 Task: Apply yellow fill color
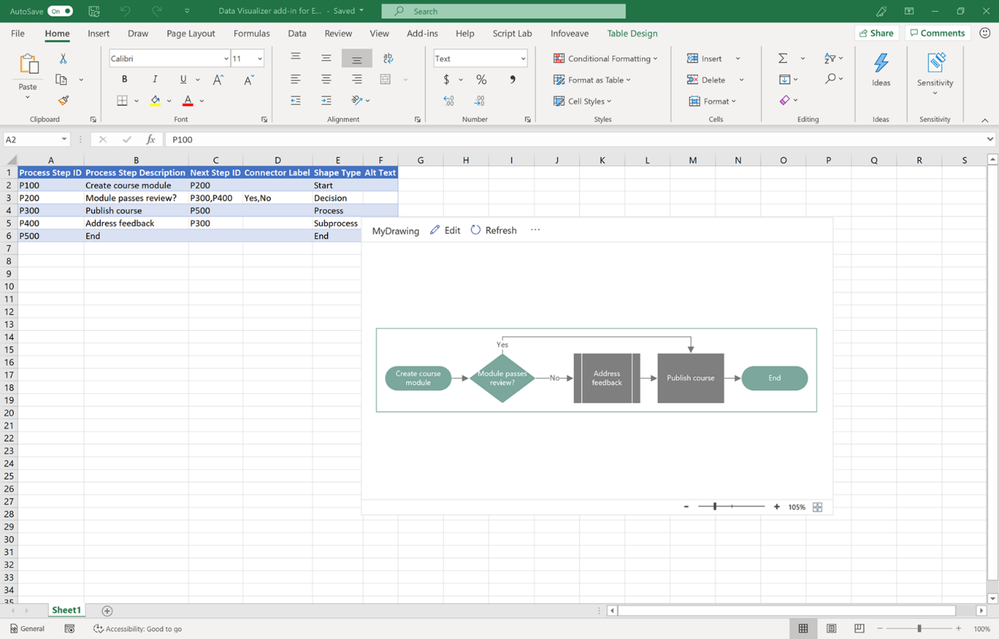[x=155, y=101]
